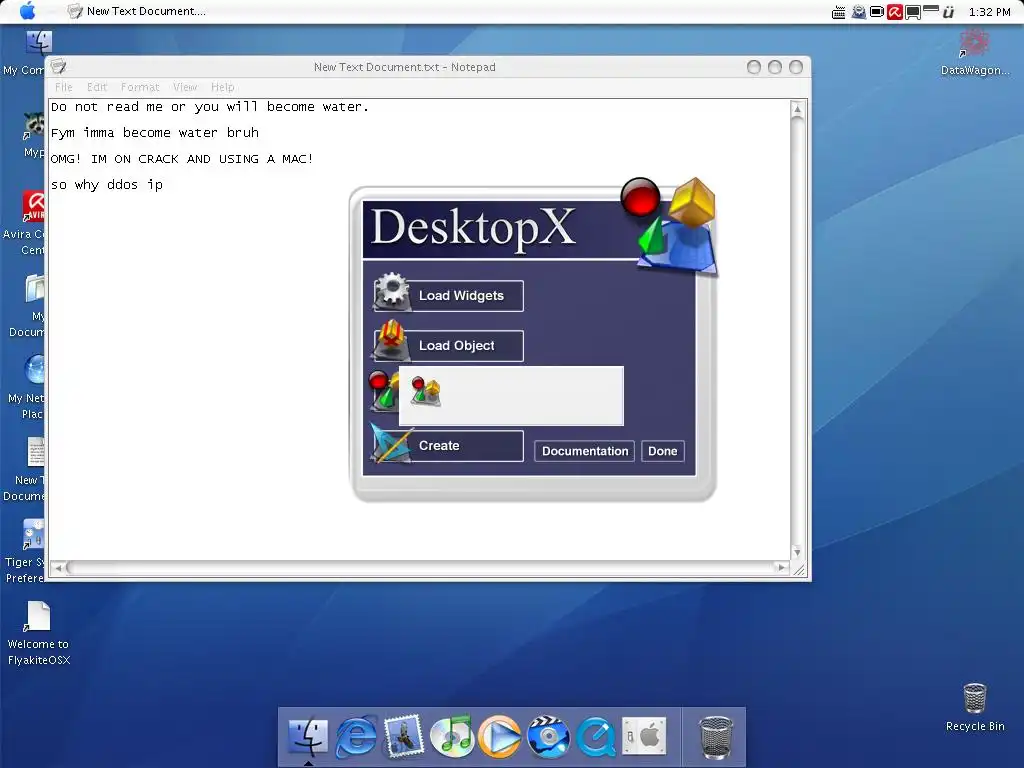The height and width of the screenshot is (768, 1024).
Task: Click the New Text Document taskbar item
Action: (137, 11)
